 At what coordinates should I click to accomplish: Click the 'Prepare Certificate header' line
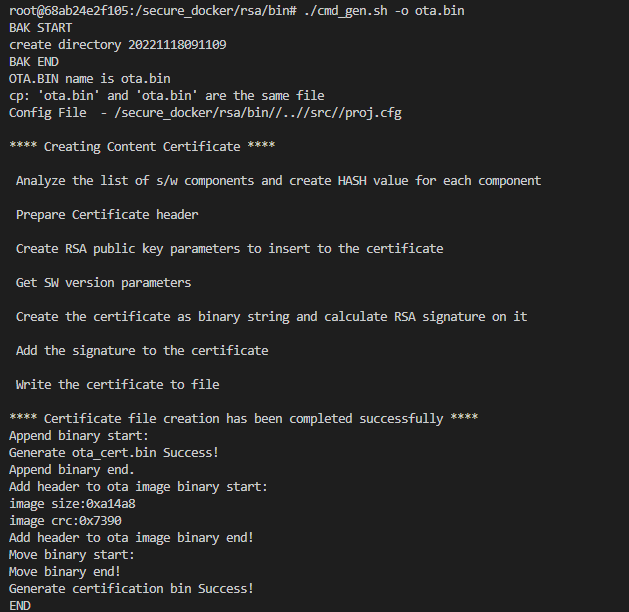[x=107, y=215]
